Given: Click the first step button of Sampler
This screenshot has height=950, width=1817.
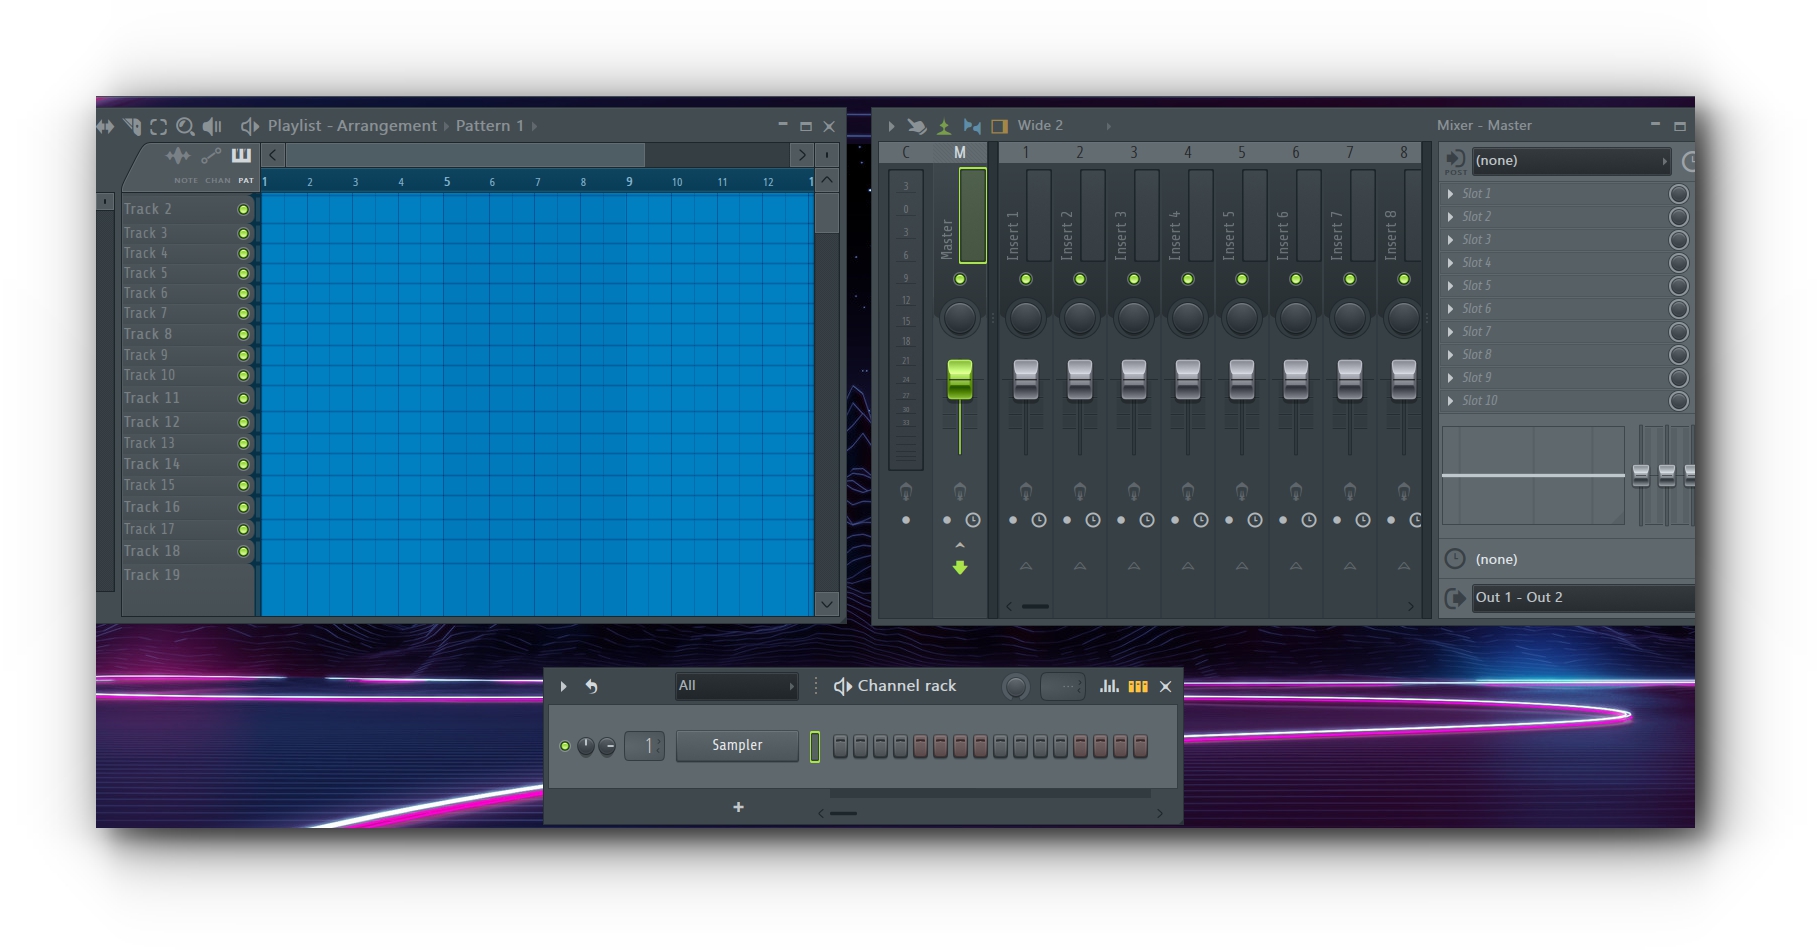Looking at the screenshot, I should coord(840,746).
